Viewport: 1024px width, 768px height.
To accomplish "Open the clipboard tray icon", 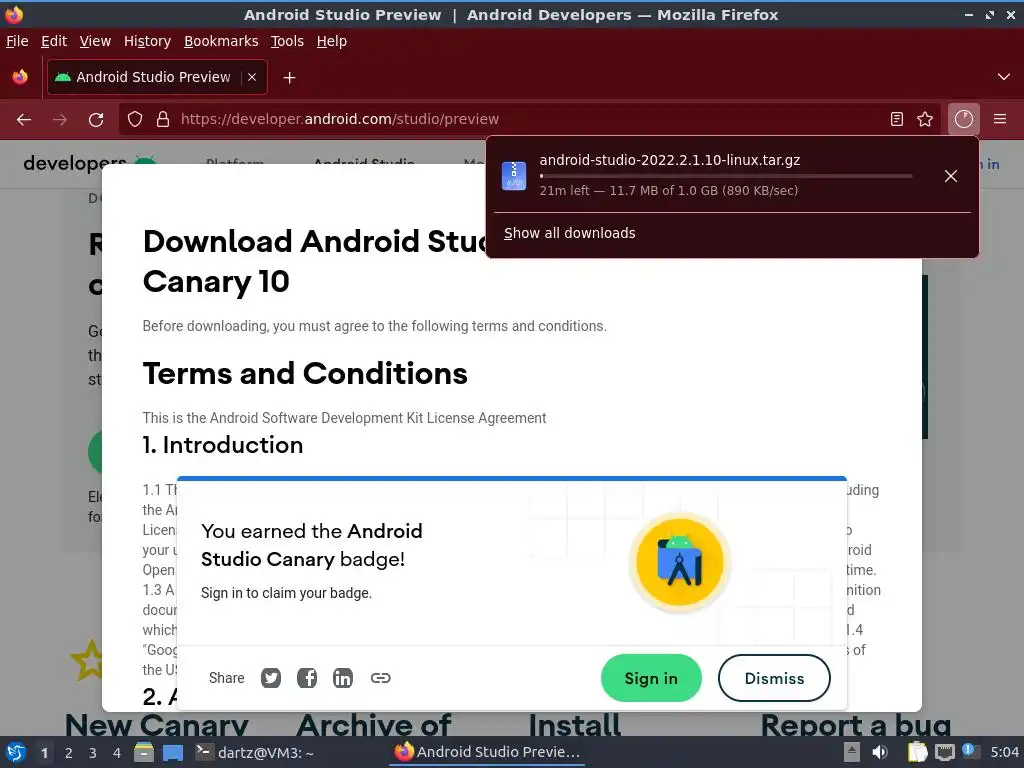I will pos(918,752).
